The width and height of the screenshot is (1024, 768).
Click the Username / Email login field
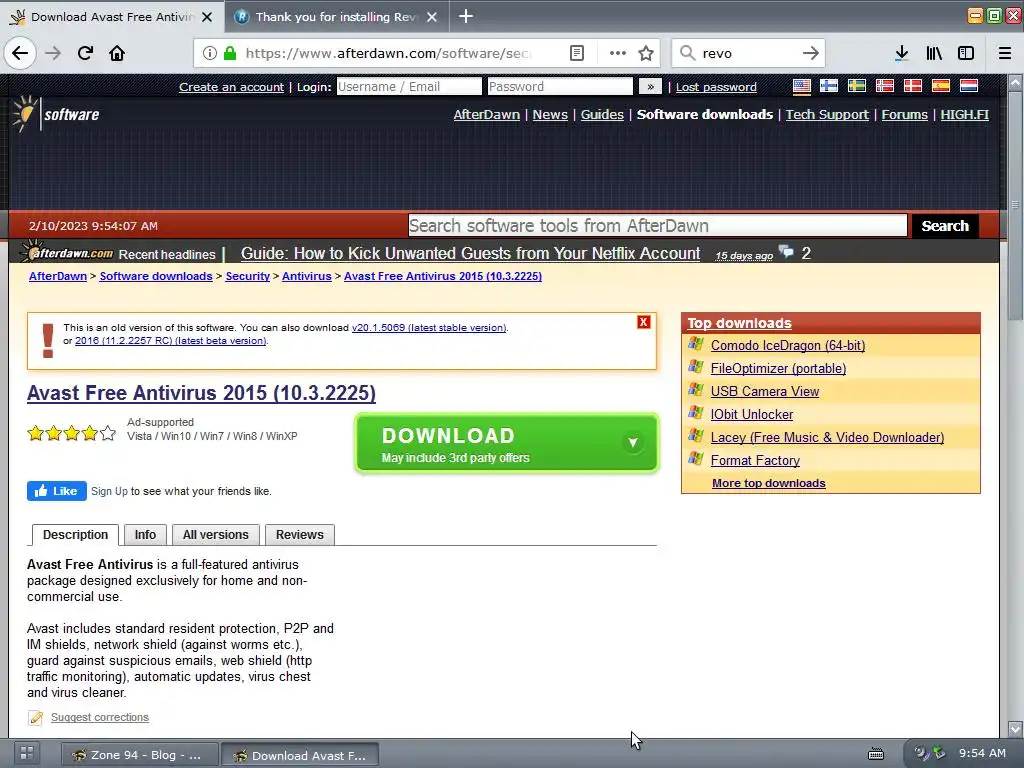[409, 86]
